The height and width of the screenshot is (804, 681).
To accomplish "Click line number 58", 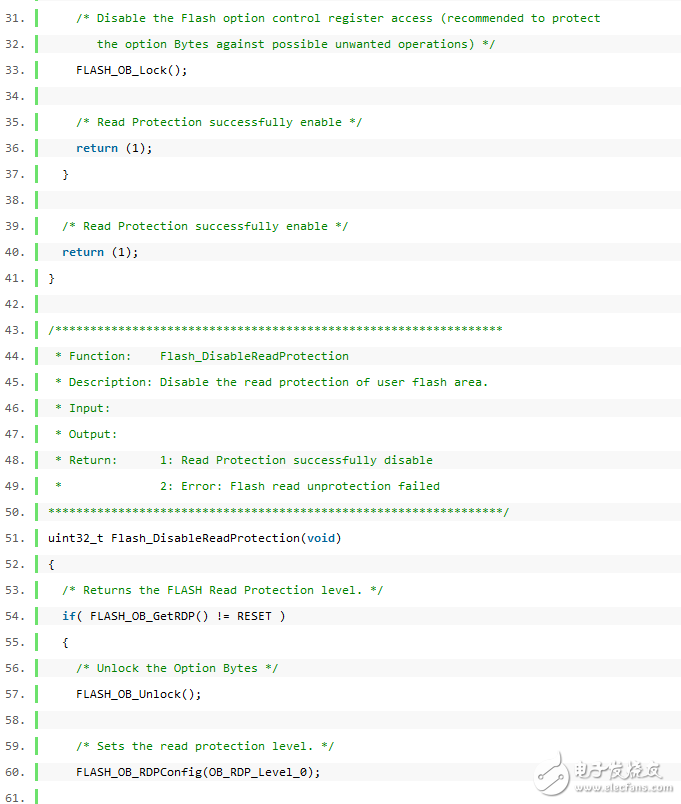I will (x=15, y=720).
